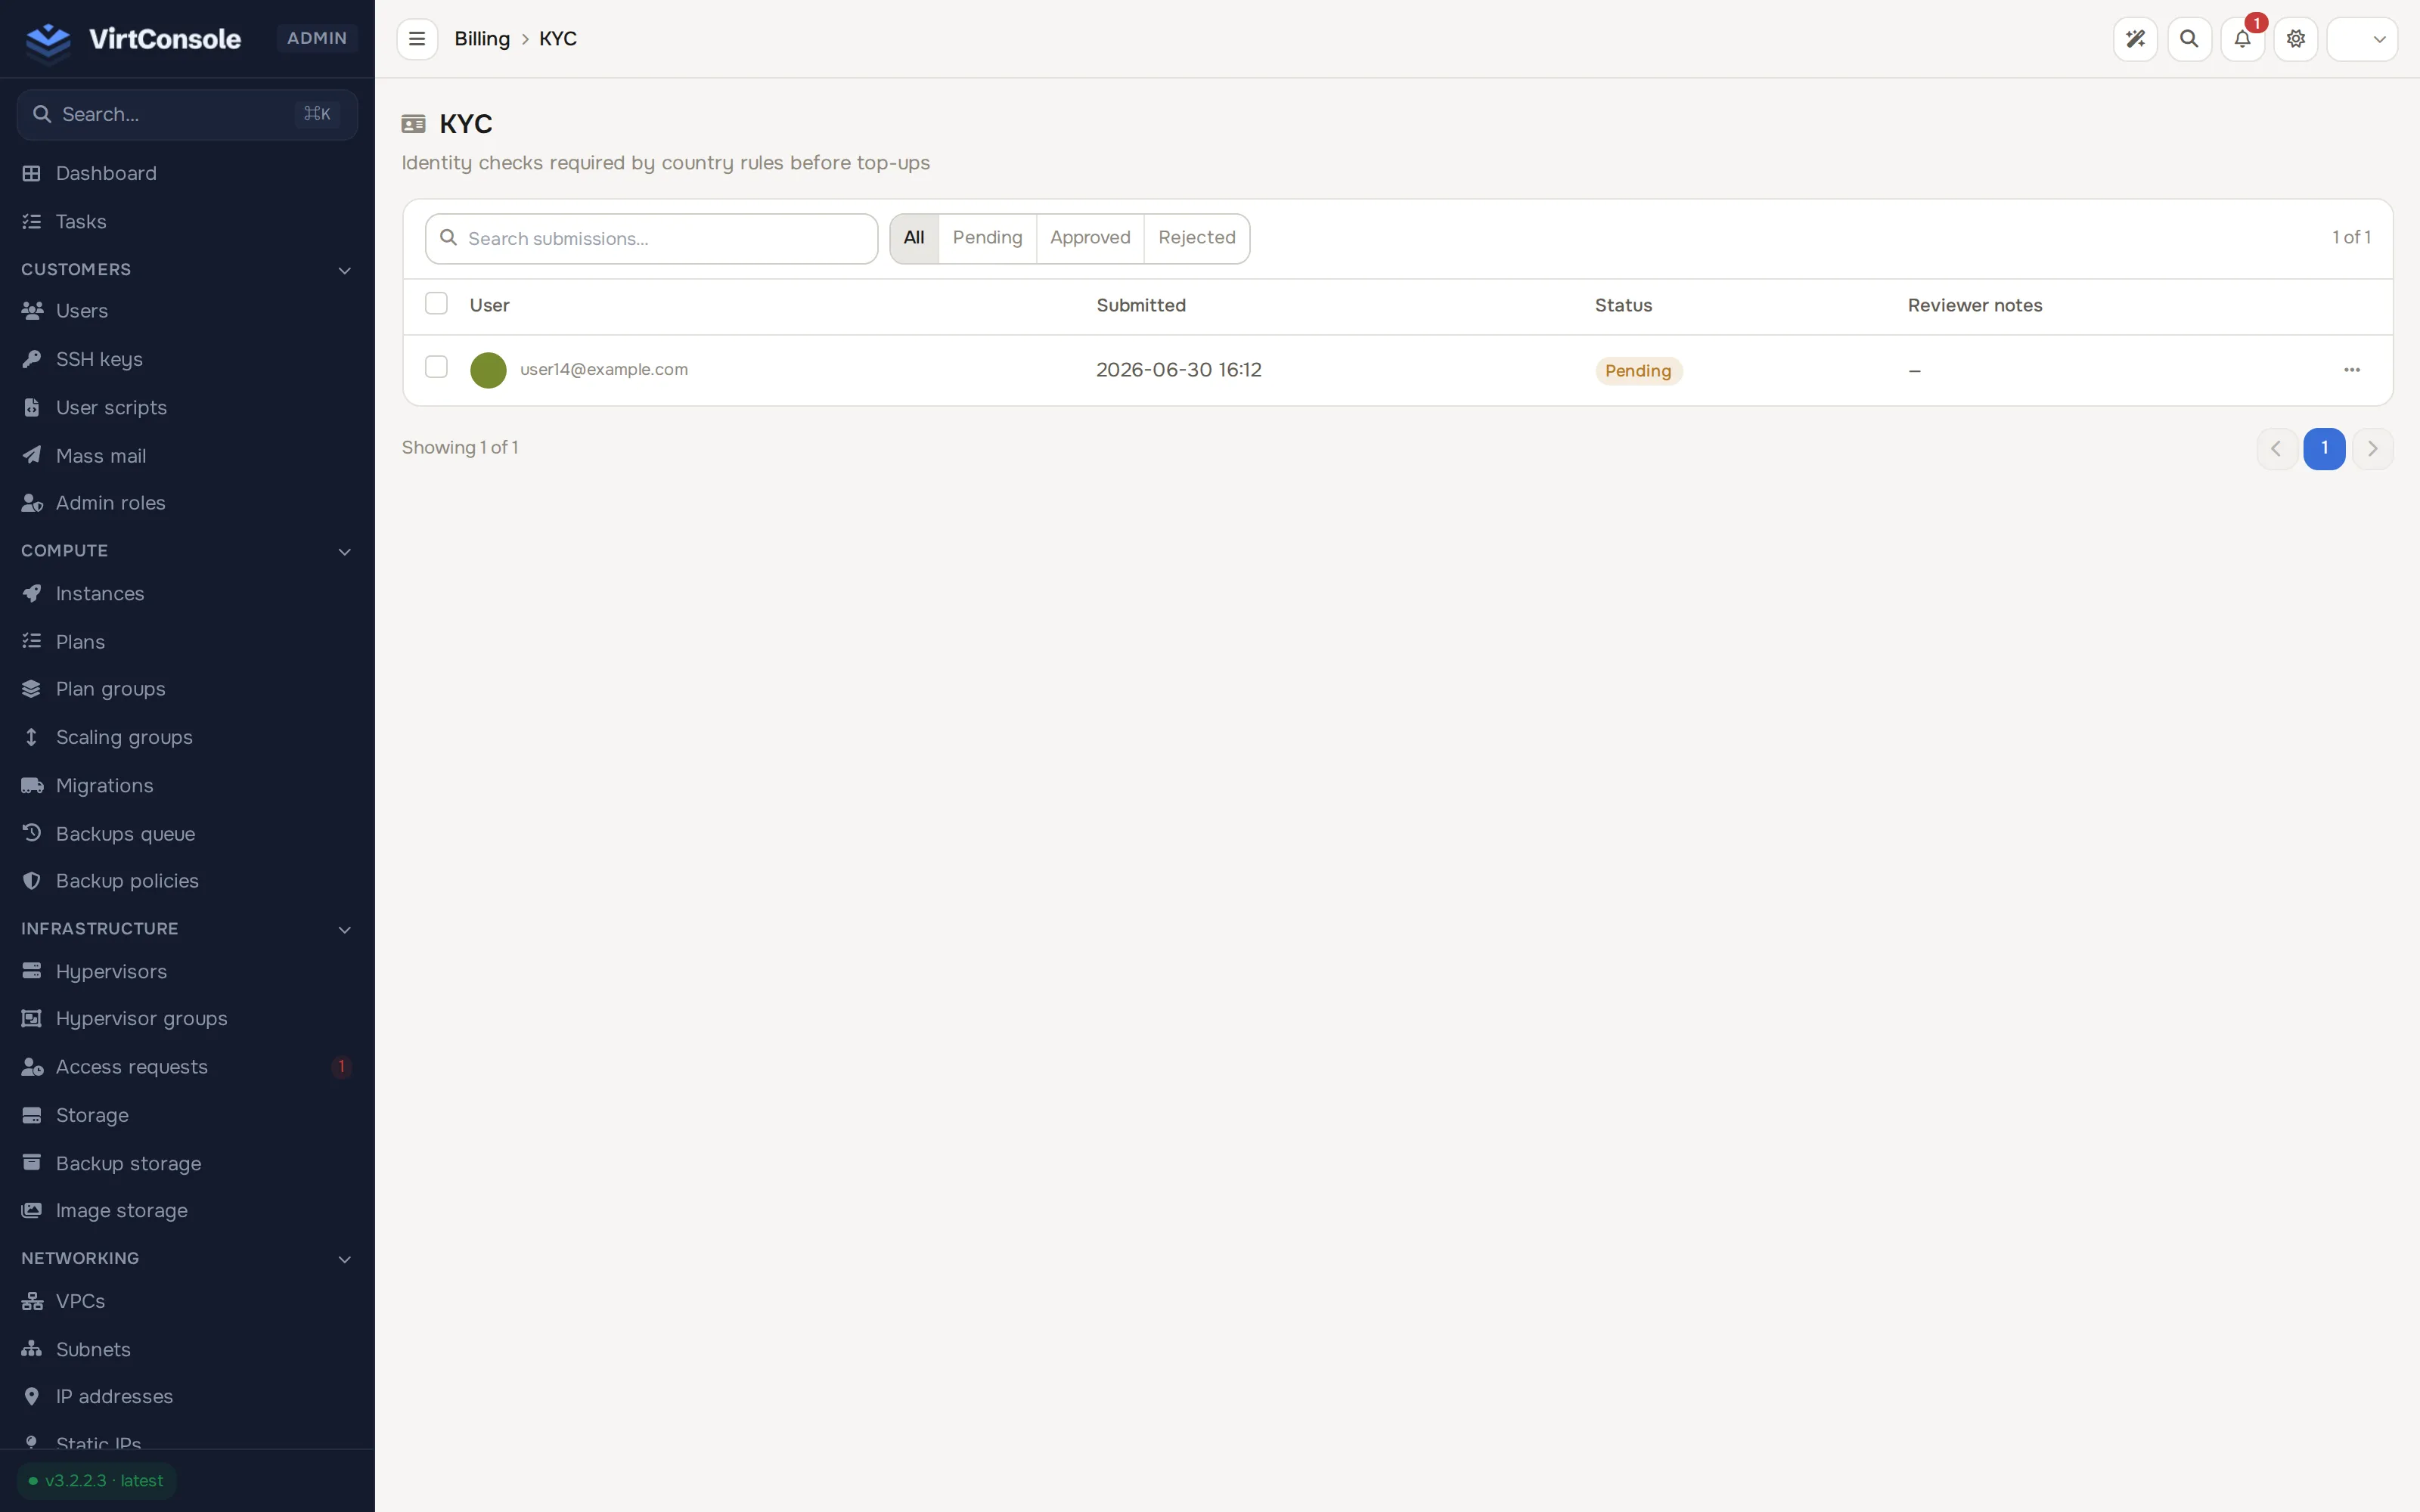Open the magic wand tool in header

click(x=2135, y=39)
